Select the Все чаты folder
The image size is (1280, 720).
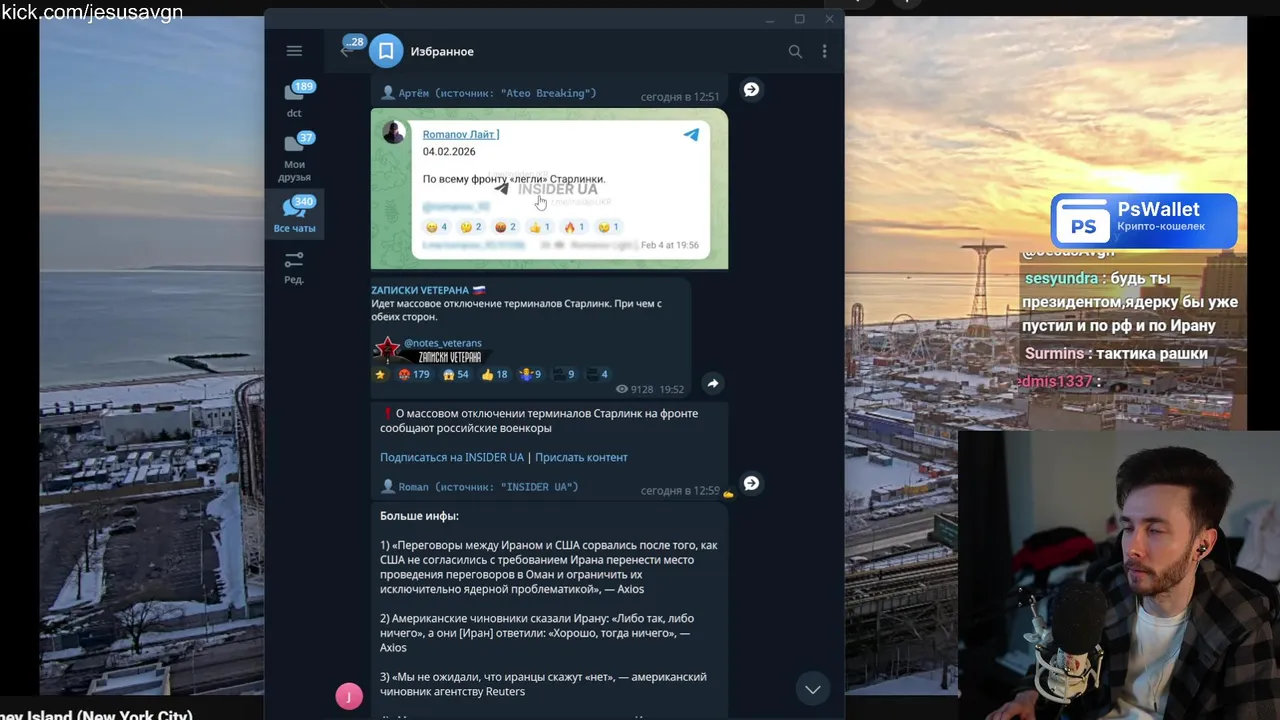294,214
